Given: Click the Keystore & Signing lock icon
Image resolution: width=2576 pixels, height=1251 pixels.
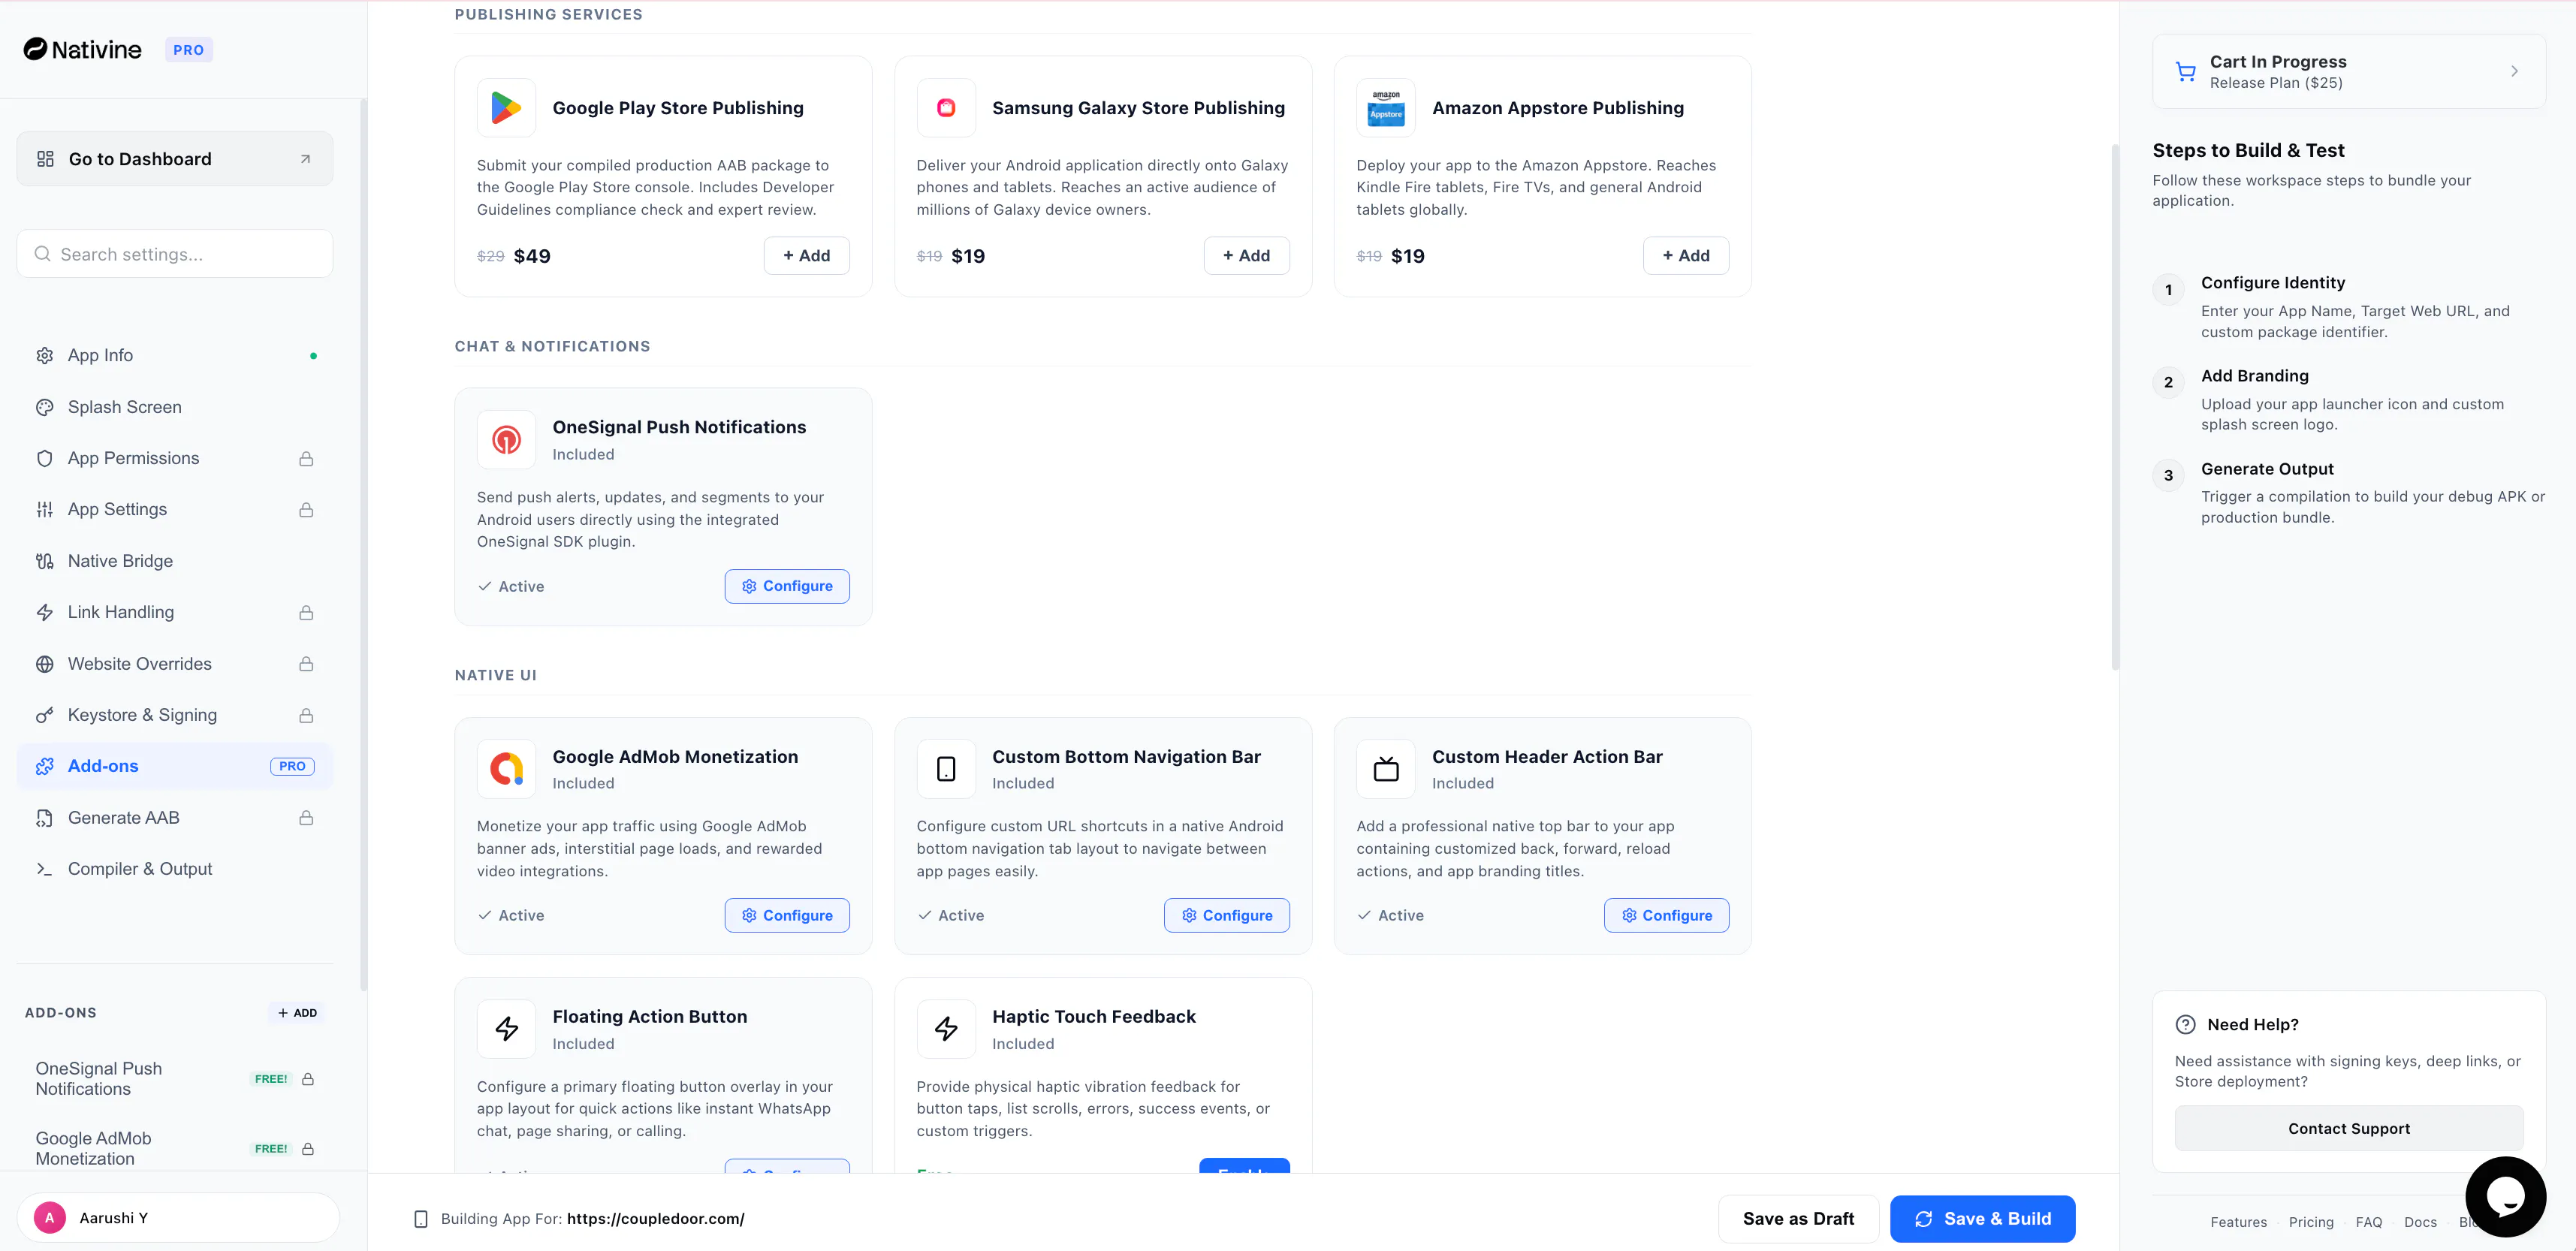Looking at the screenshot, I should click(306, 716).
